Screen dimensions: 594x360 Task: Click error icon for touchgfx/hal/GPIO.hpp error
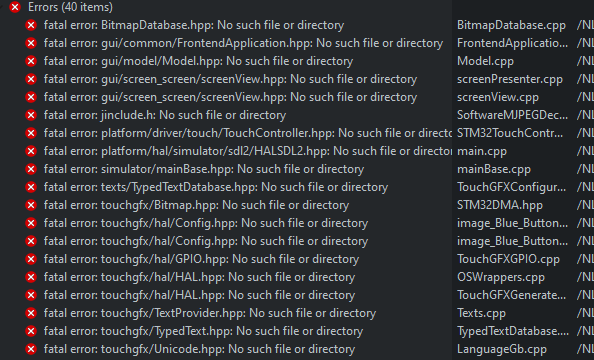pos(31,259)
